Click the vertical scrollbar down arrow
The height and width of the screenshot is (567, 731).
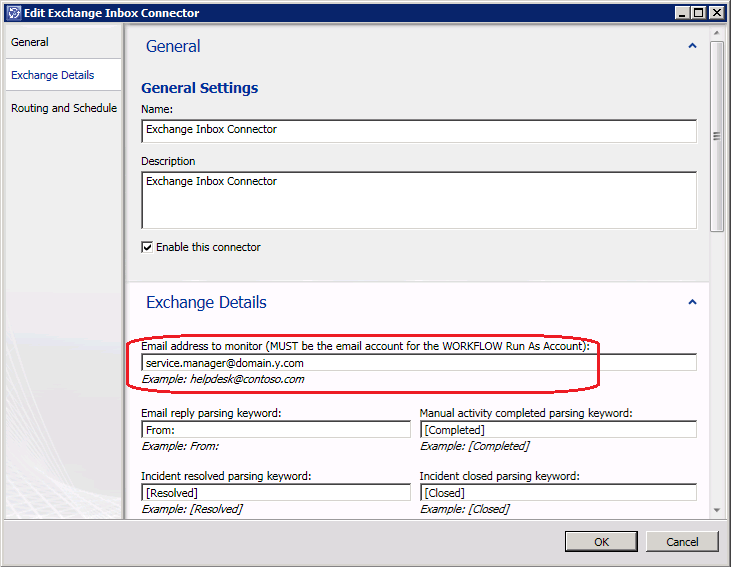tap(716, 510)
